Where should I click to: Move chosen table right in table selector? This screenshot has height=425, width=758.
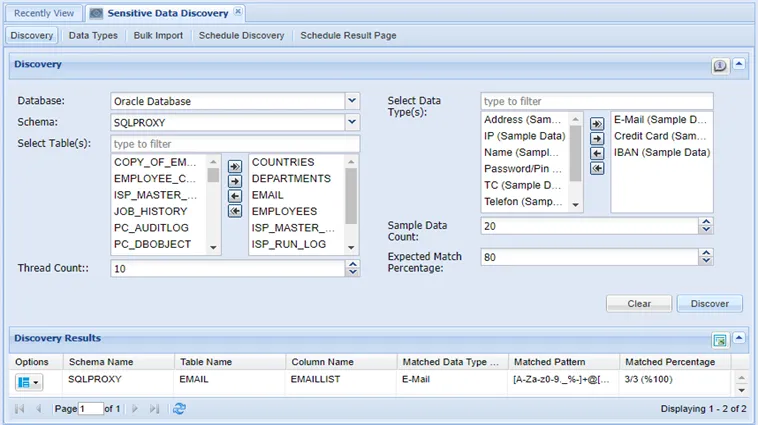(x=235, y=181)
